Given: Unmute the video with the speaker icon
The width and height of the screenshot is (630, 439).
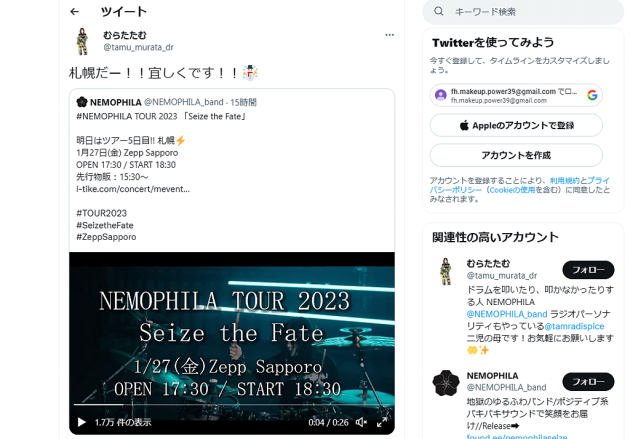Looking at the screenshot, I should click(x=361, y=422).
